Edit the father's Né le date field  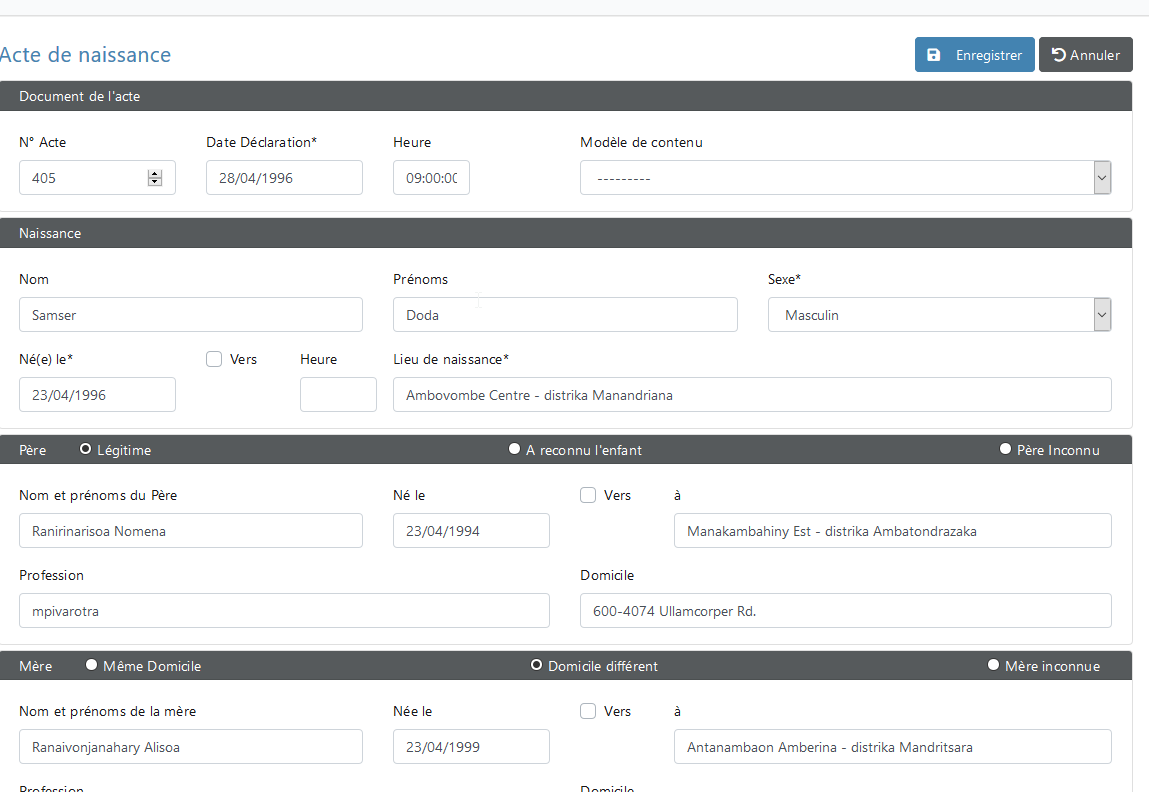click(x=471, y=531)
